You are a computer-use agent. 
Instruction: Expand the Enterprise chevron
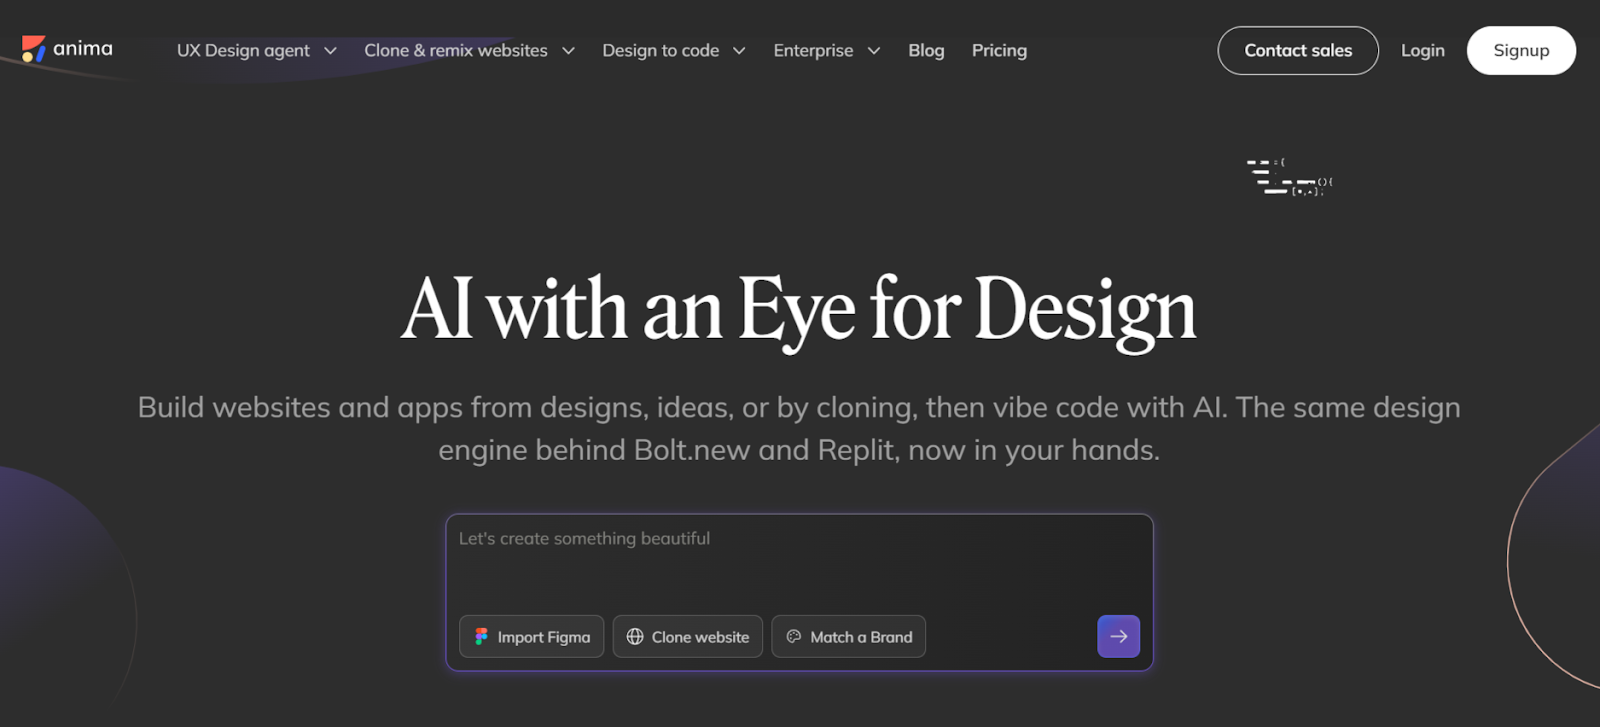pos(873,51)
